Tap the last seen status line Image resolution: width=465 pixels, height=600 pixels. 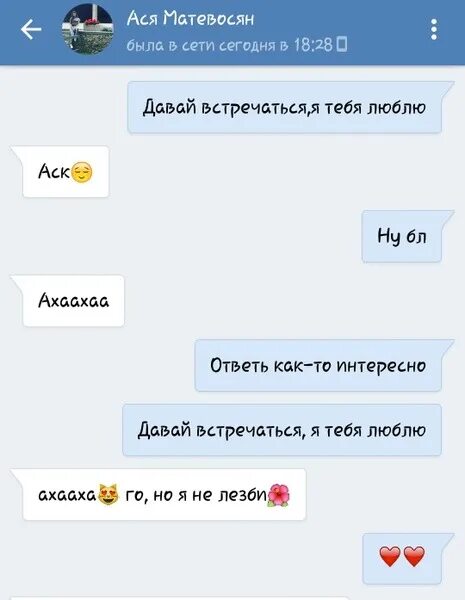click(x=237, y=45)
